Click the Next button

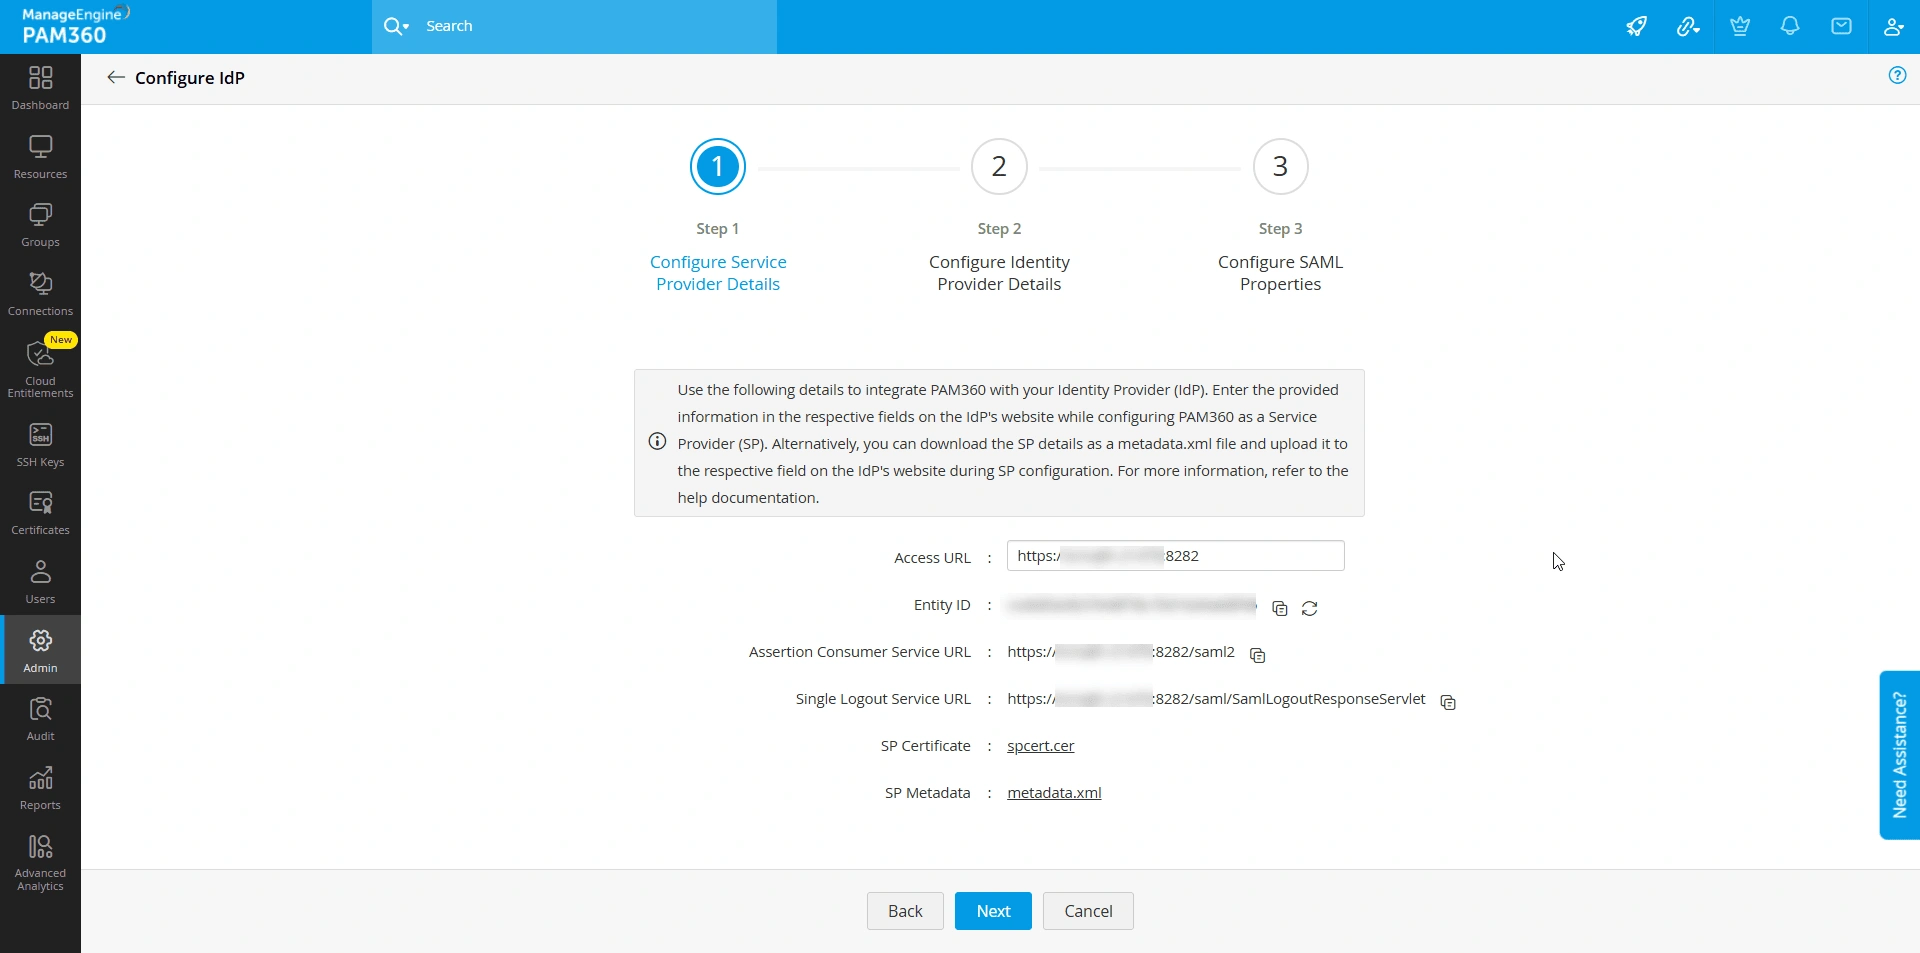pyautogui.click(x=993, y=911)
